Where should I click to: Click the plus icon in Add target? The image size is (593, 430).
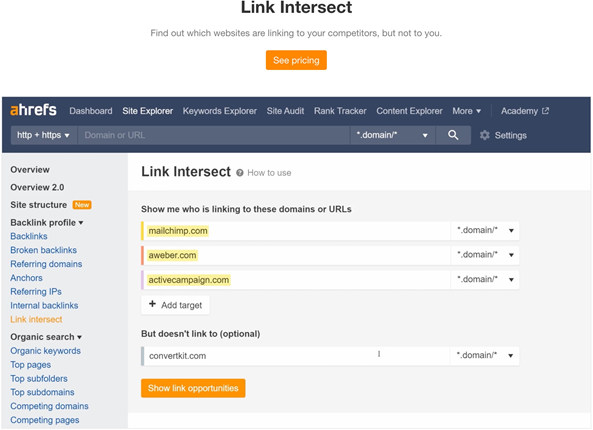pos(152,304)
